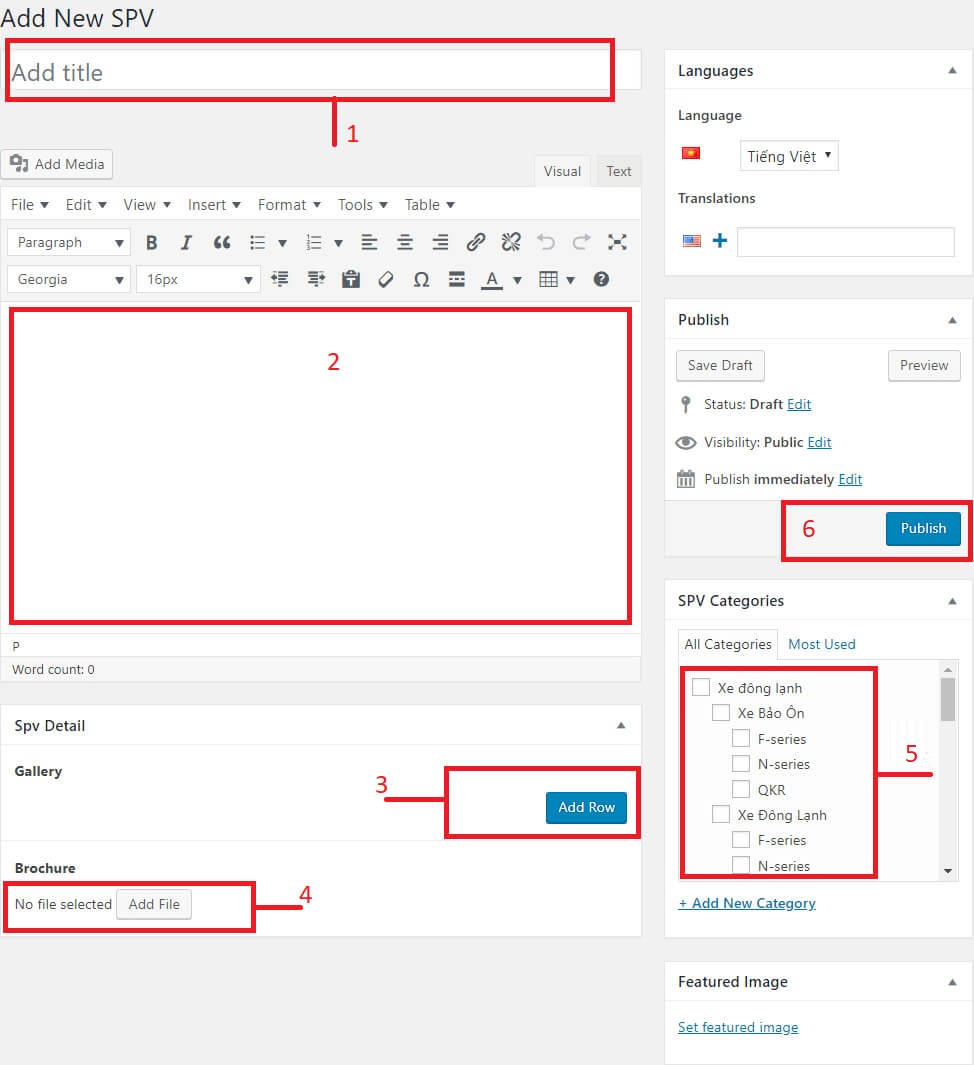Open the Georgia font family dropdown
The height and width of the screenshot is (1065, 974).
[69, 280]
